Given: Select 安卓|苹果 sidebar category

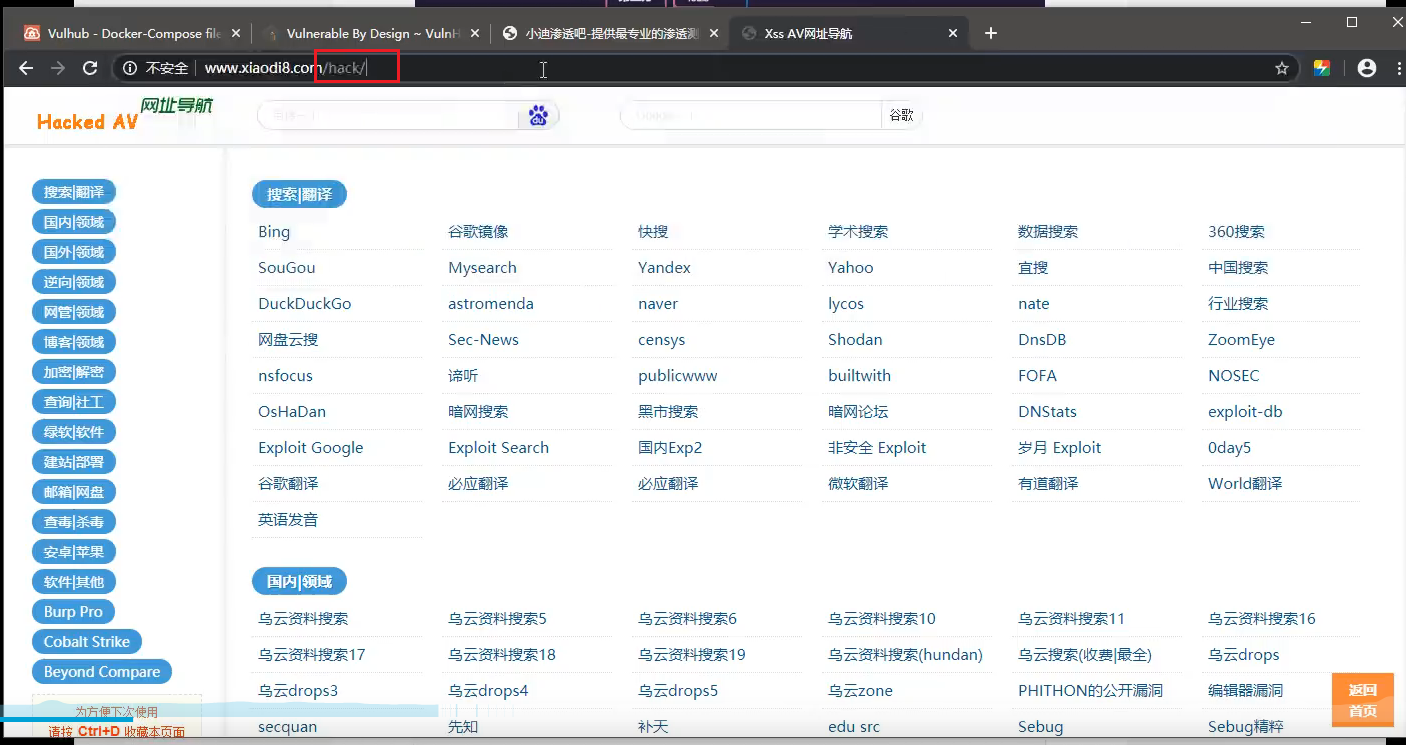Looking at the screenshot, I should [x=74, y=552].
